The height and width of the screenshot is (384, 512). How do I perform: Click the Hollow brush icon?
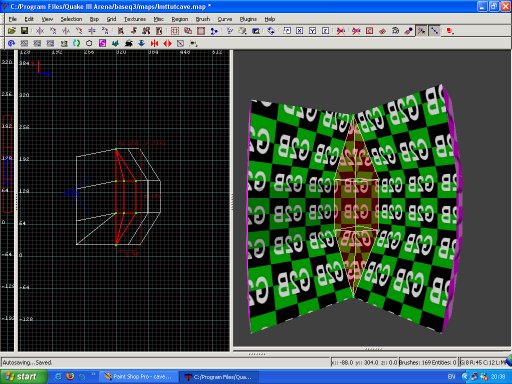(201, 31)
